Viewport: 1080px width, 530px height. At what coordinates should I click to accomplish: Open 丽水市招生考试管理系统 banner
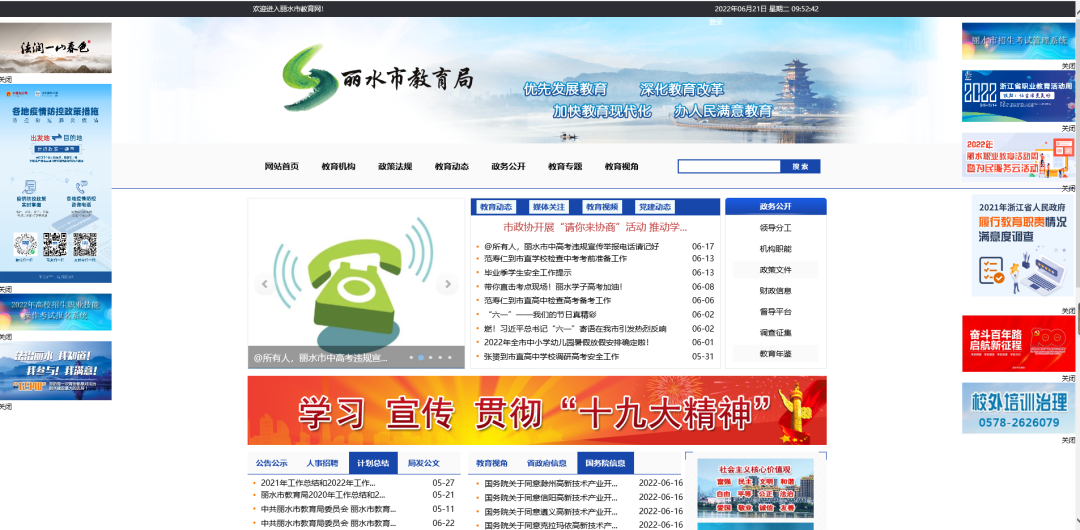pos(1018,41)
